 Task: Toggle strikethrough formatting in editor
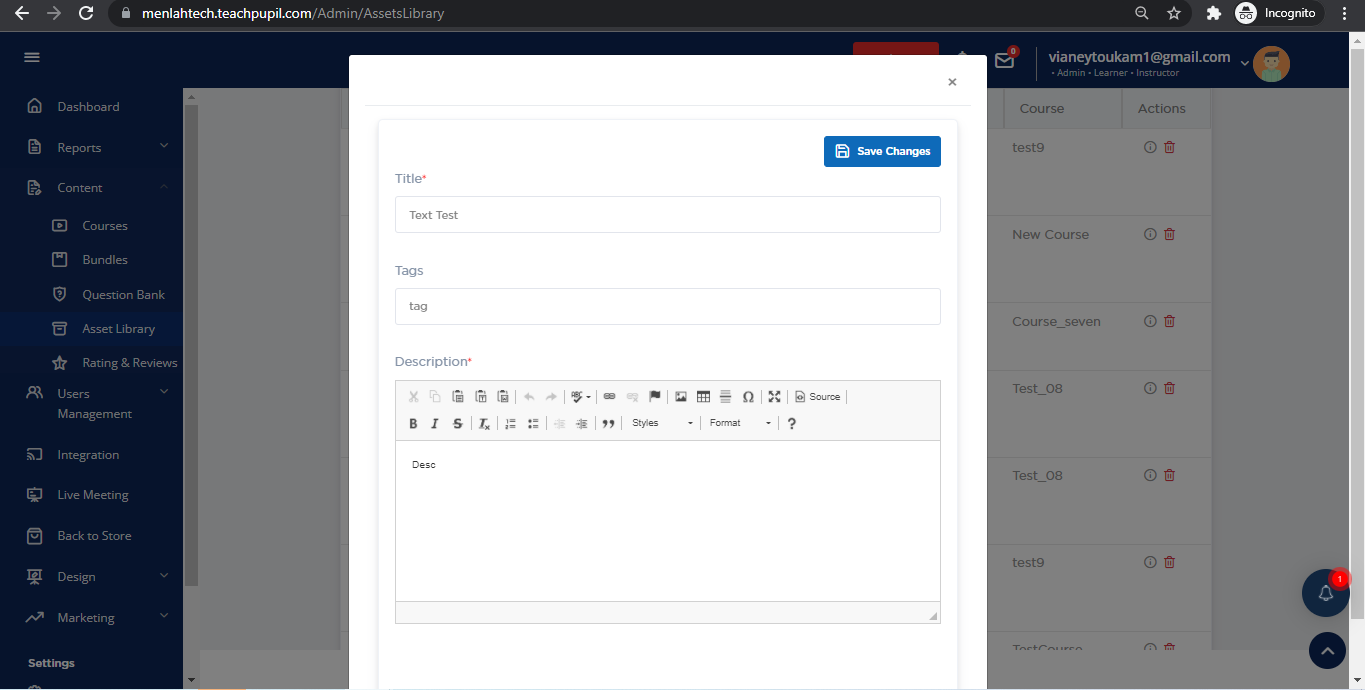458,423
